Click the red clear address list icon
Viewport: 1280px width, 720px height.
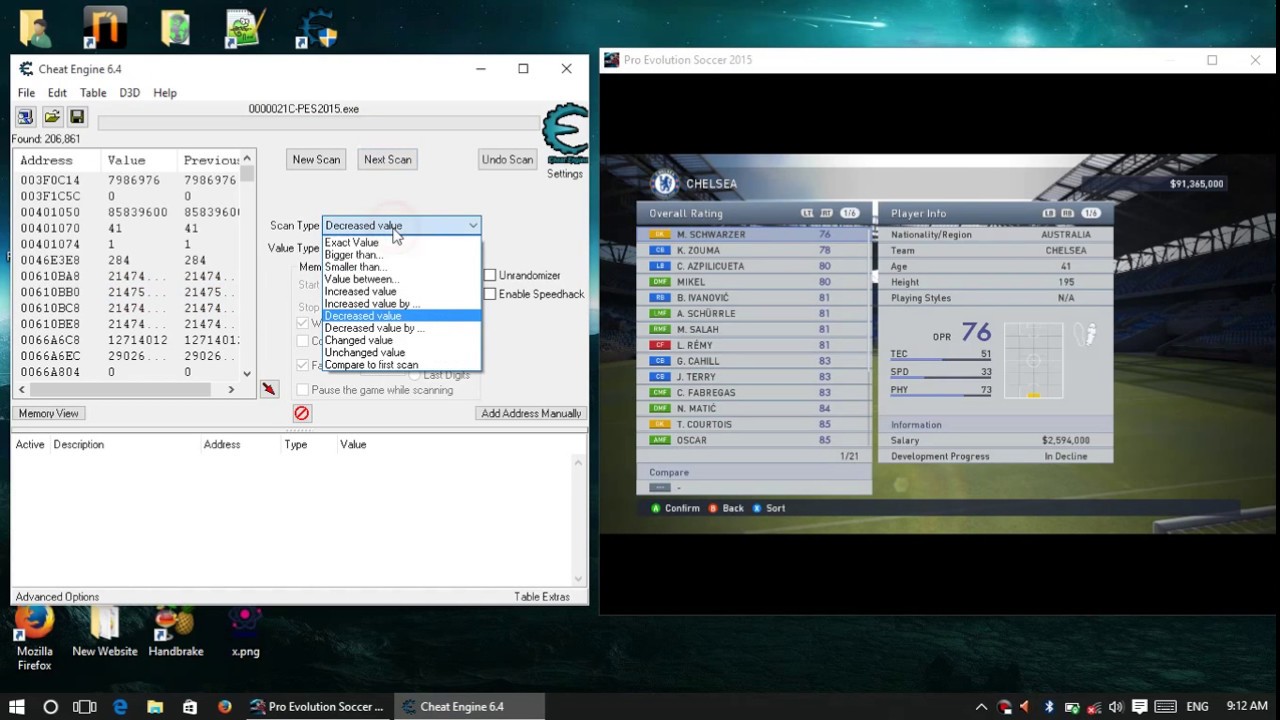[x=302, y=413]
